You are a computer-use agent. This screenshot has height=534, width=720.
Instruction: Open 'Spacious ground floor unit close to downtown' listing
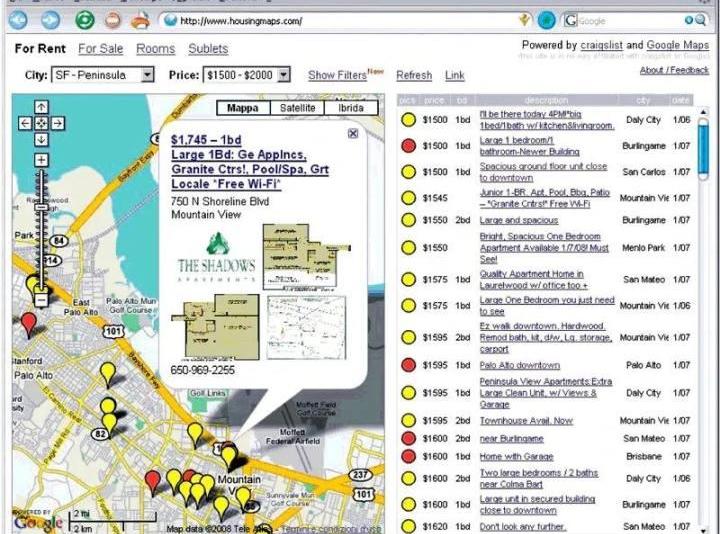click(x=543, y=172)
